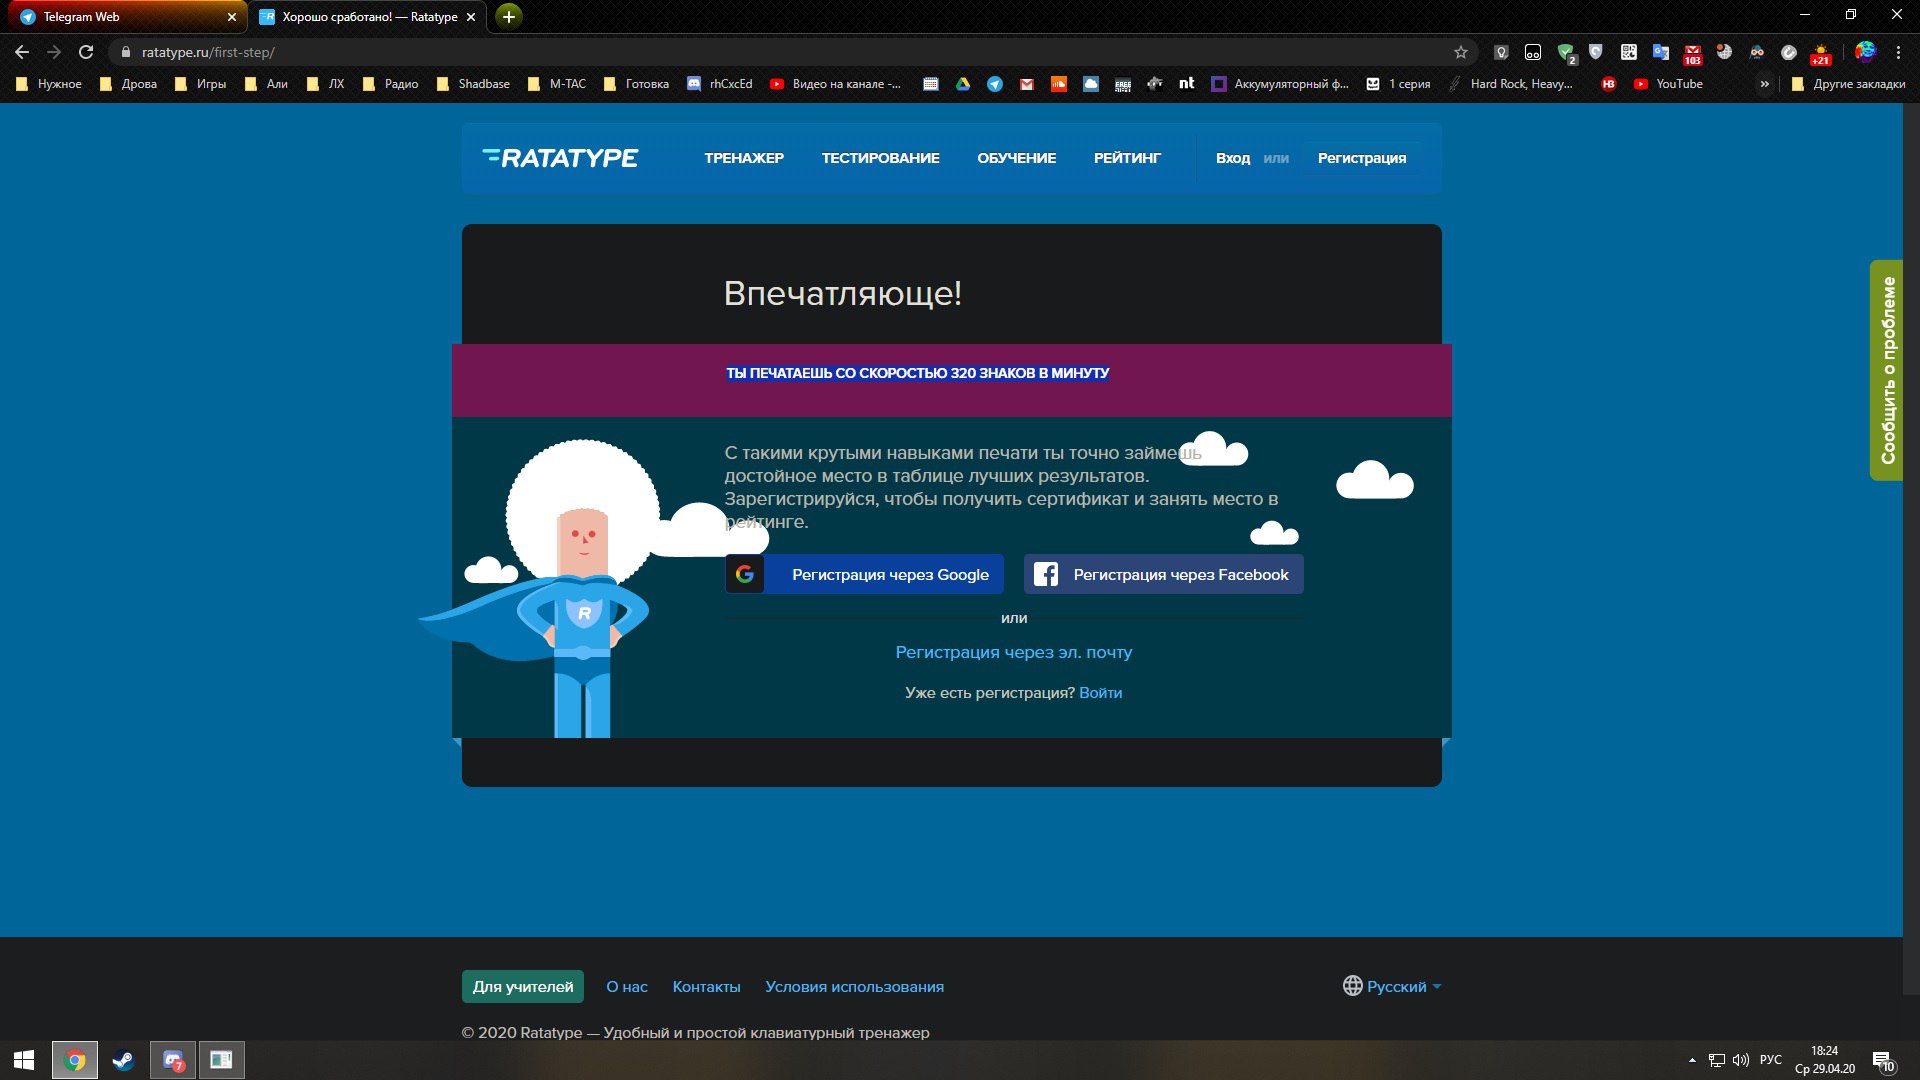Image resolution: width=1920 pixels, height=1080 pixels.
Task: Open the РЕЙТИНГ menu item
Action: tap(1127, 158)
